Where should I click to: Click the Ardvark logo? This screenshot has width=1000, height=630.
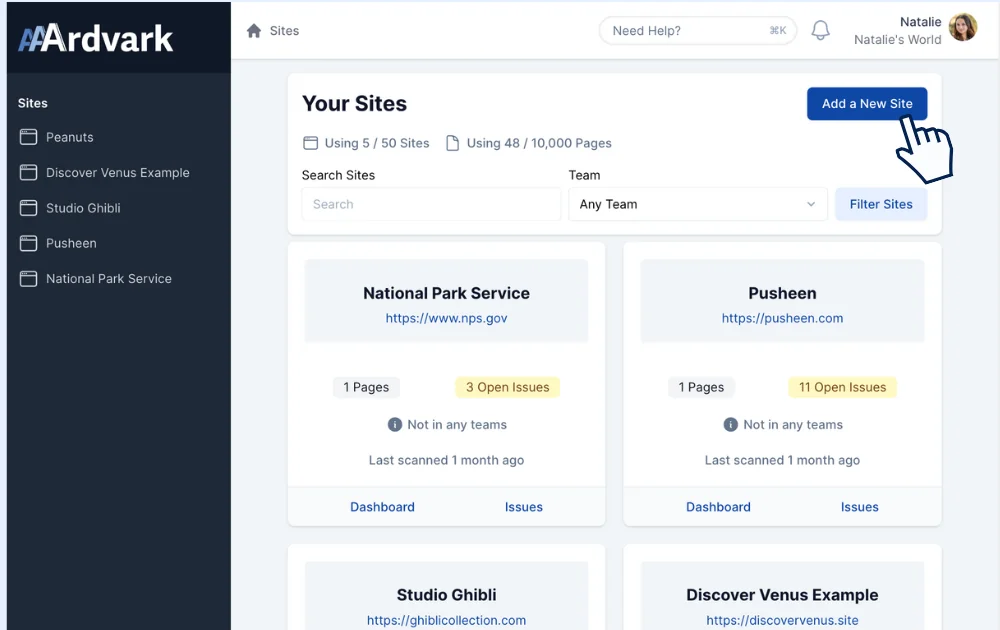tap(96, 38)
